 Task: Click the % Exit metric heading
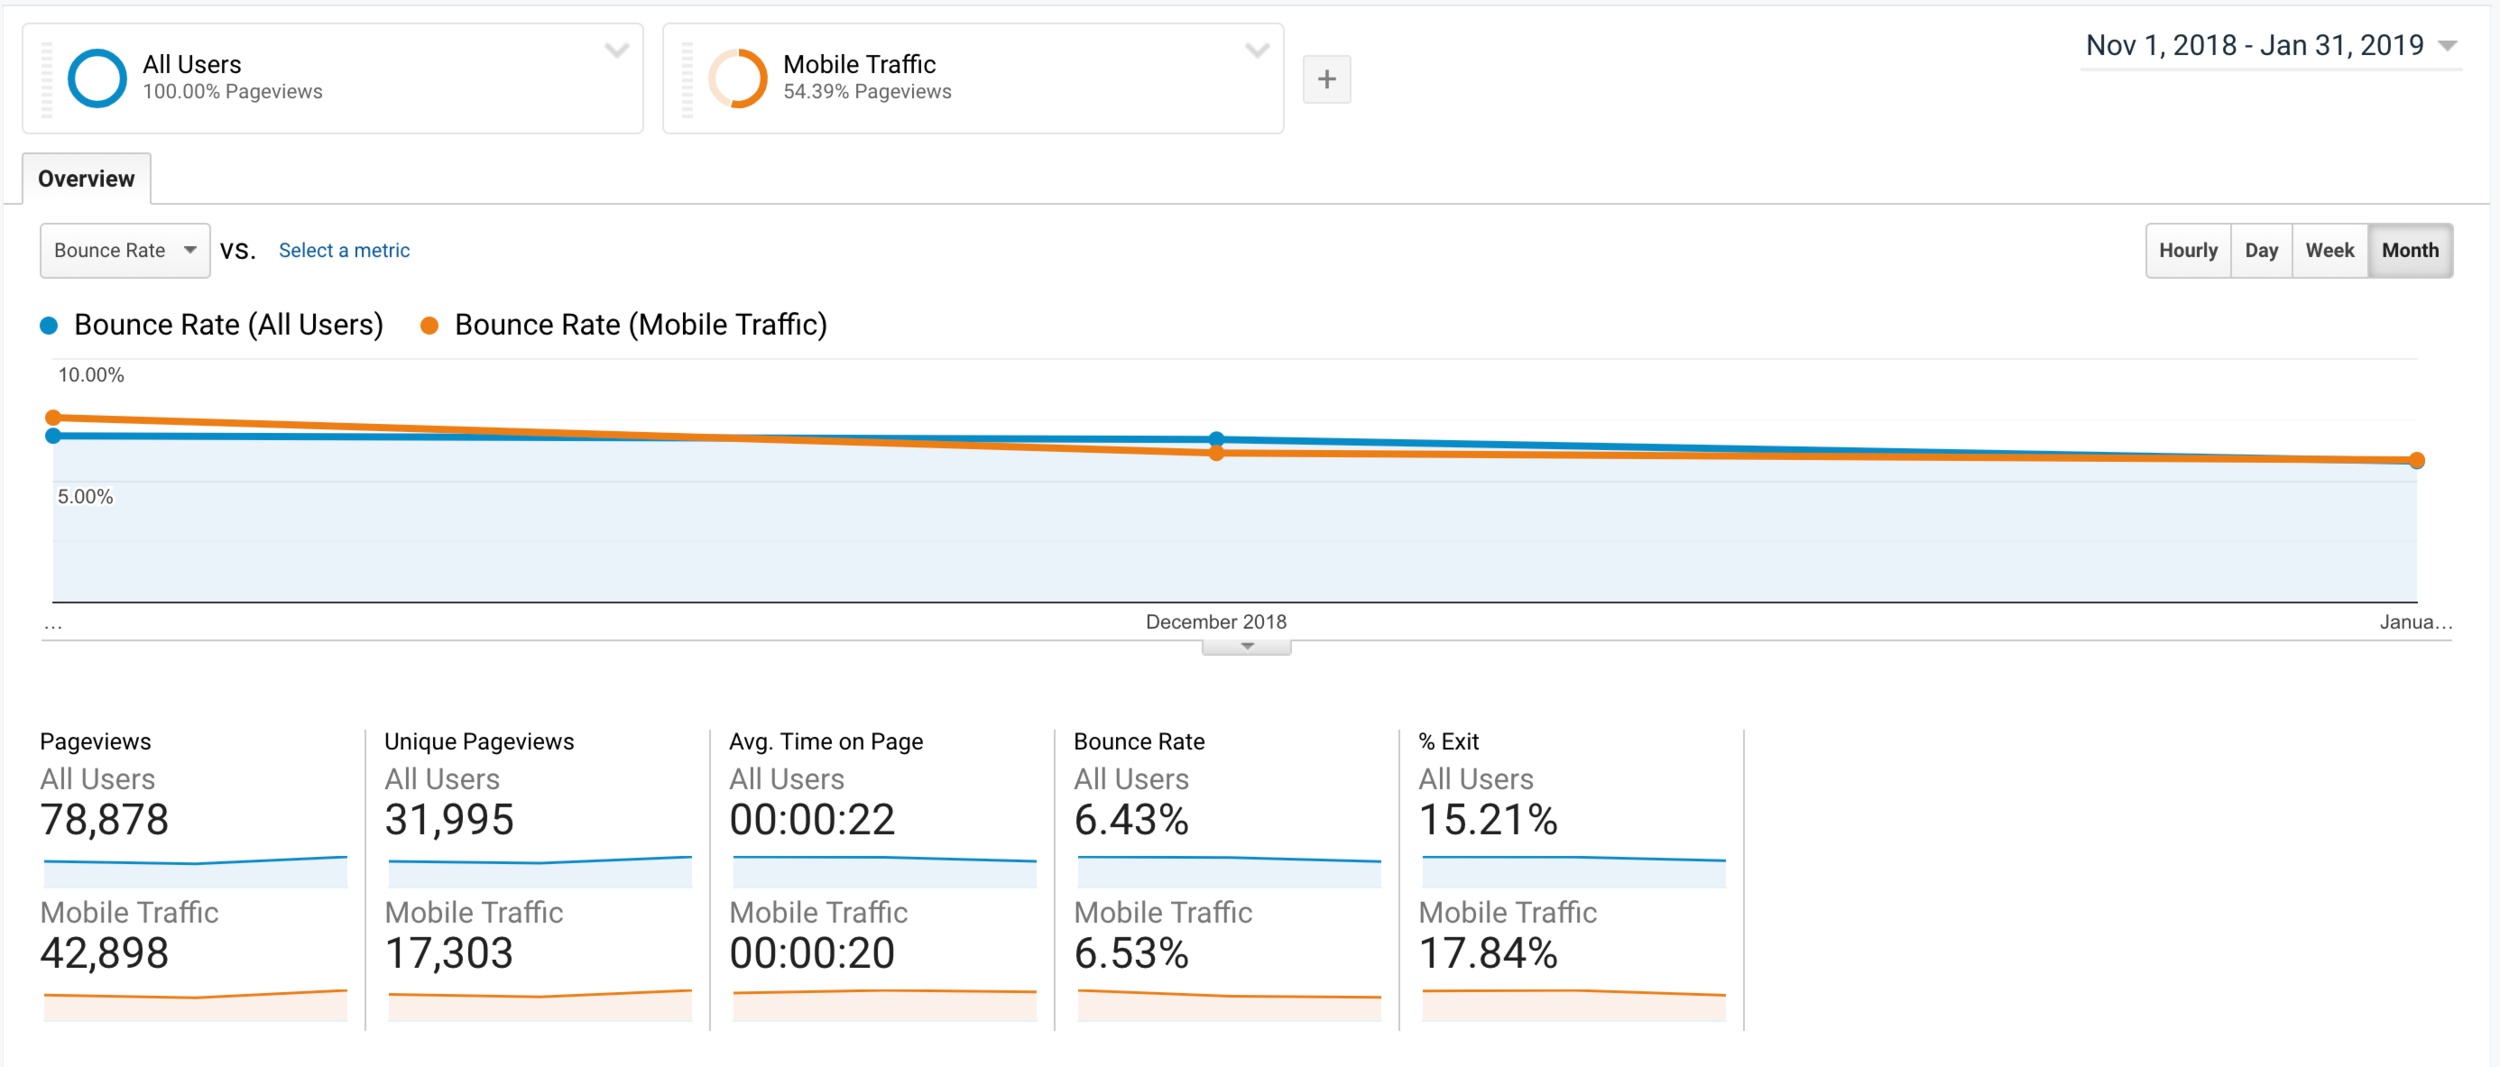tap(1448, 742)
